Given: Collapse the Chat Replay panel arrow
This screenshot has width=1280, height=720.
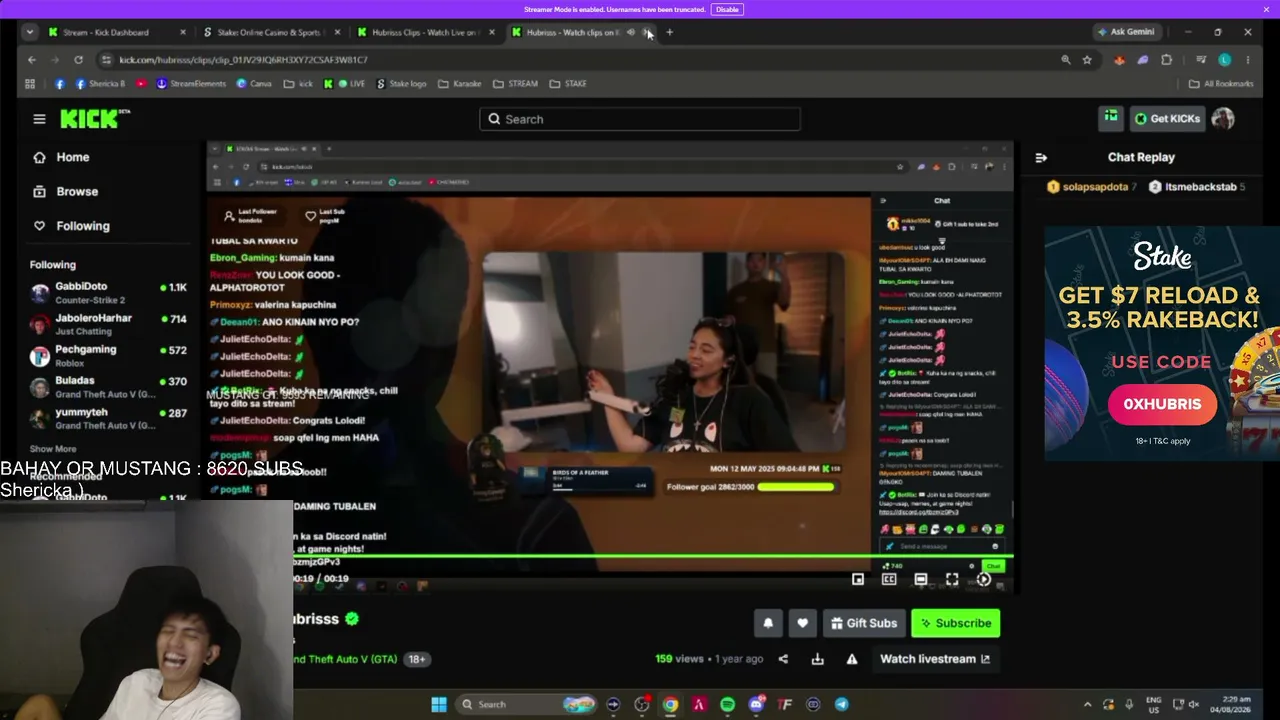Looking at the screenshot, I should 1041,157.
